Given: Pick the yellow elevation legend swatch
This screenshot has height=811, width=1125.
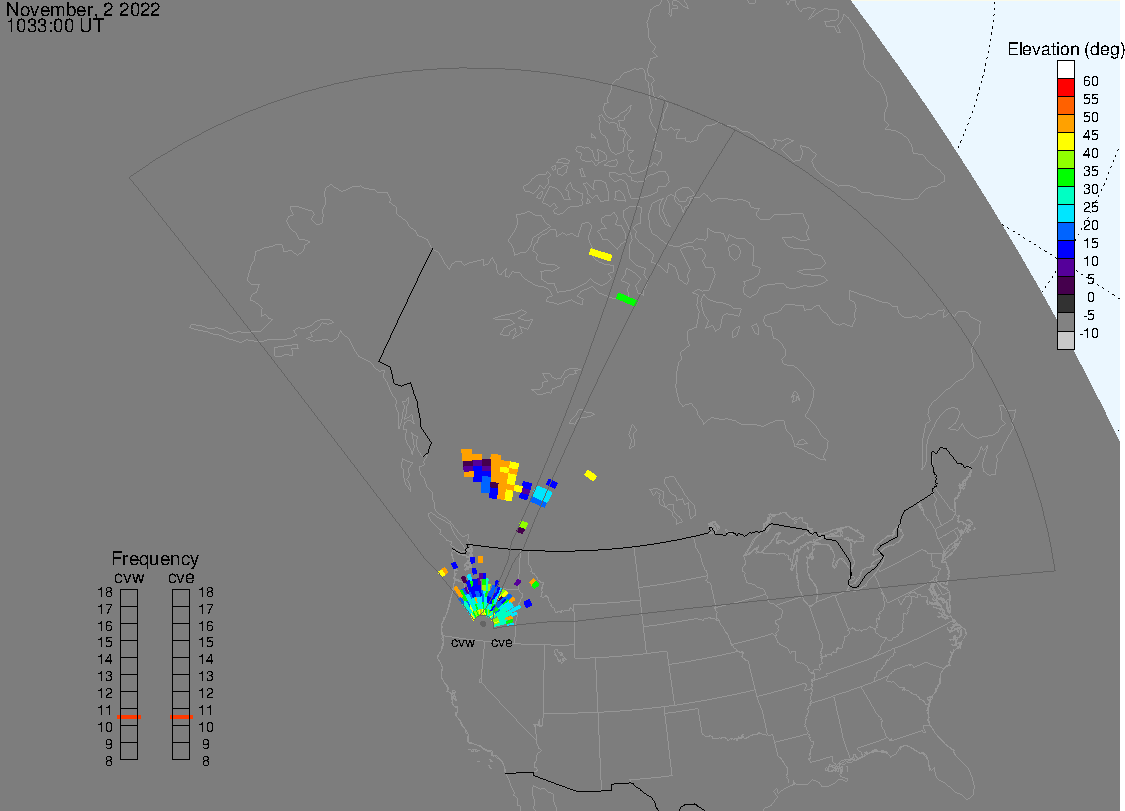Looking at the screenshot, I should (1065, 141).
